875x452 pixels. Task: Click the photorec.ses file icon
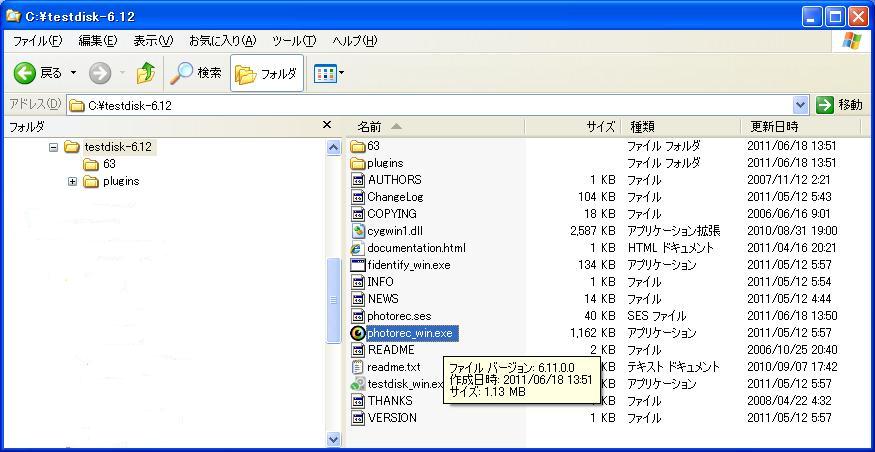click(358, 316)
